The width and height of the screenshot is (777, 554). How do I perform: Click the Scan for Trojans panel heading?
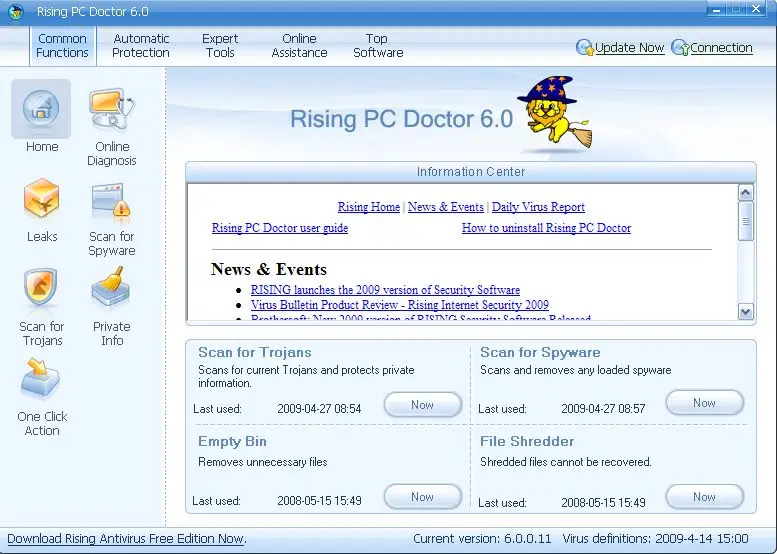(x=255, y=352)
